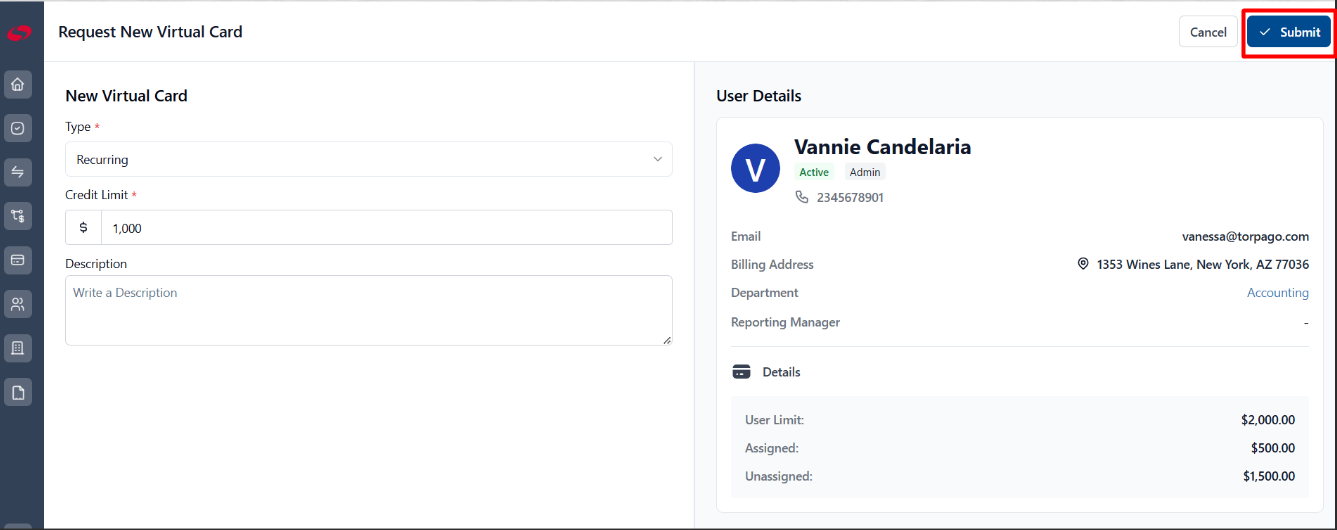Submit the virtual card request

tap(1289, 32)
